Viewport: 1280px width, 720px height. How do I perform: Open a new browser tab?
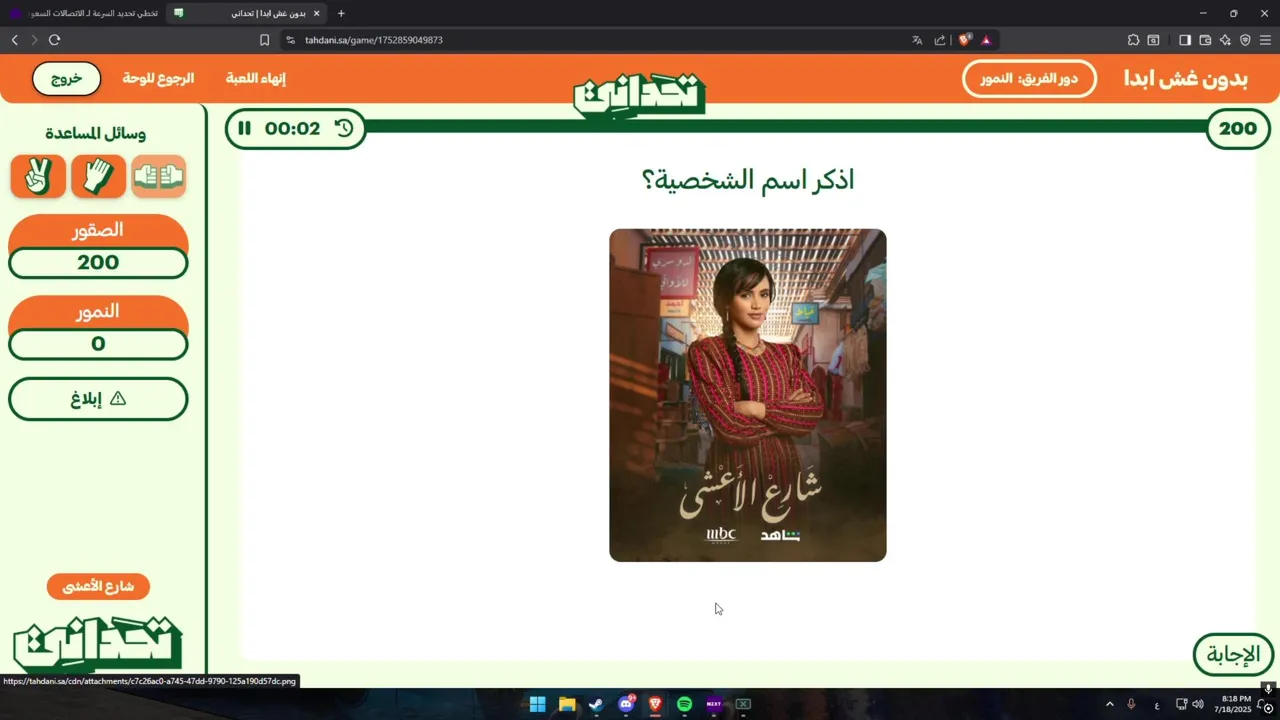coord(341,13)
